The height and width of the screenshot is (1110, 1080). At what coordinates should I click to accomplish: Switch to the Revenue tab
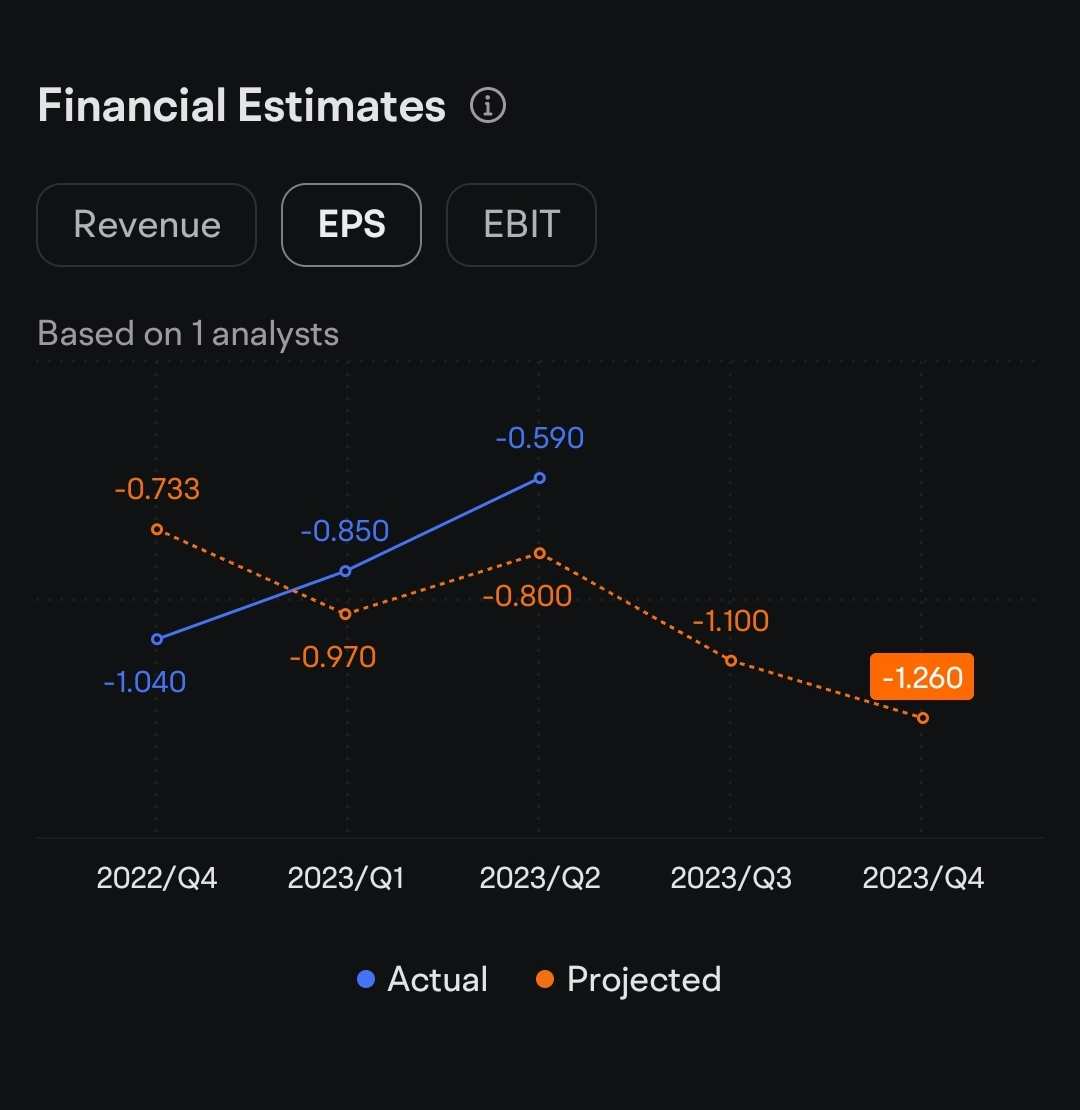point(146,225)
